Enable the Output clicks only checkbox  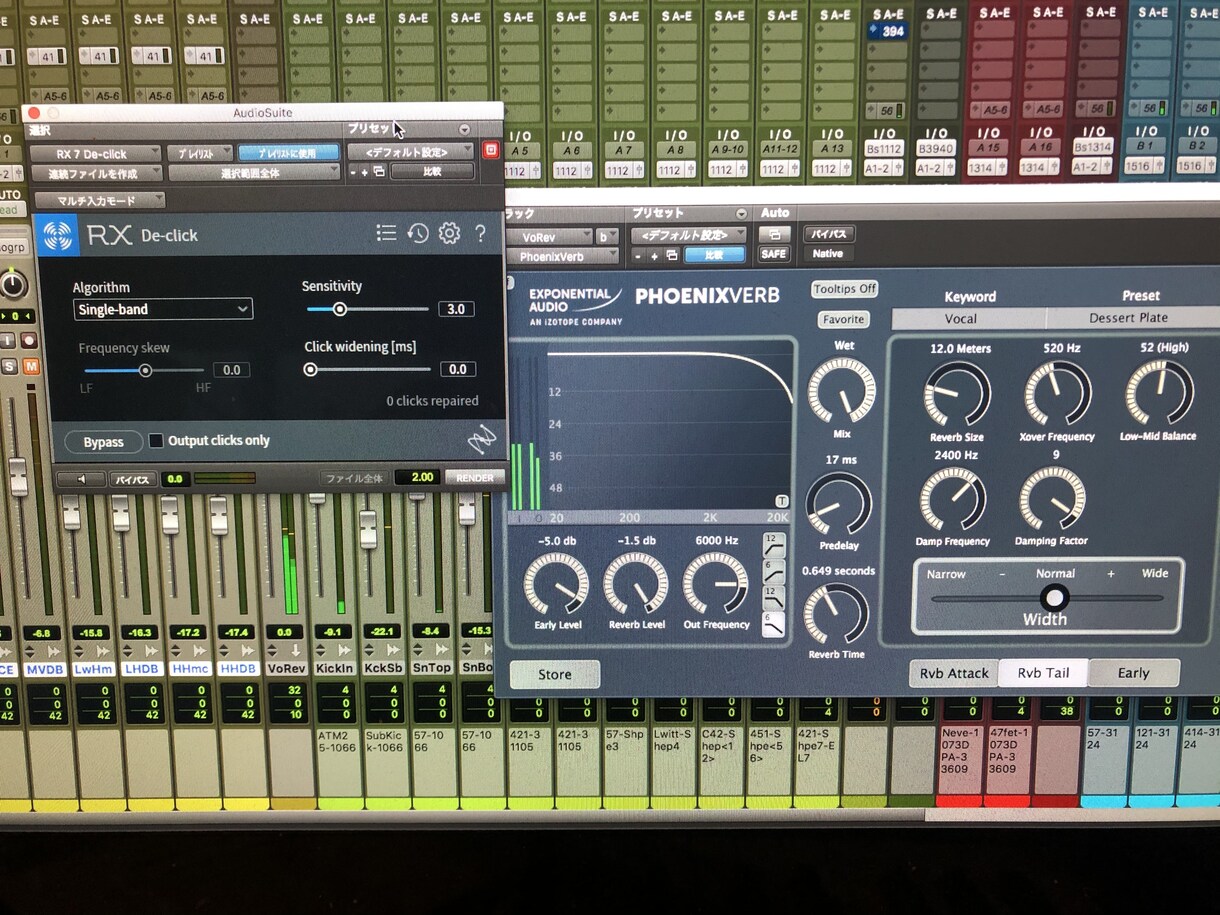tap(156, 440)
